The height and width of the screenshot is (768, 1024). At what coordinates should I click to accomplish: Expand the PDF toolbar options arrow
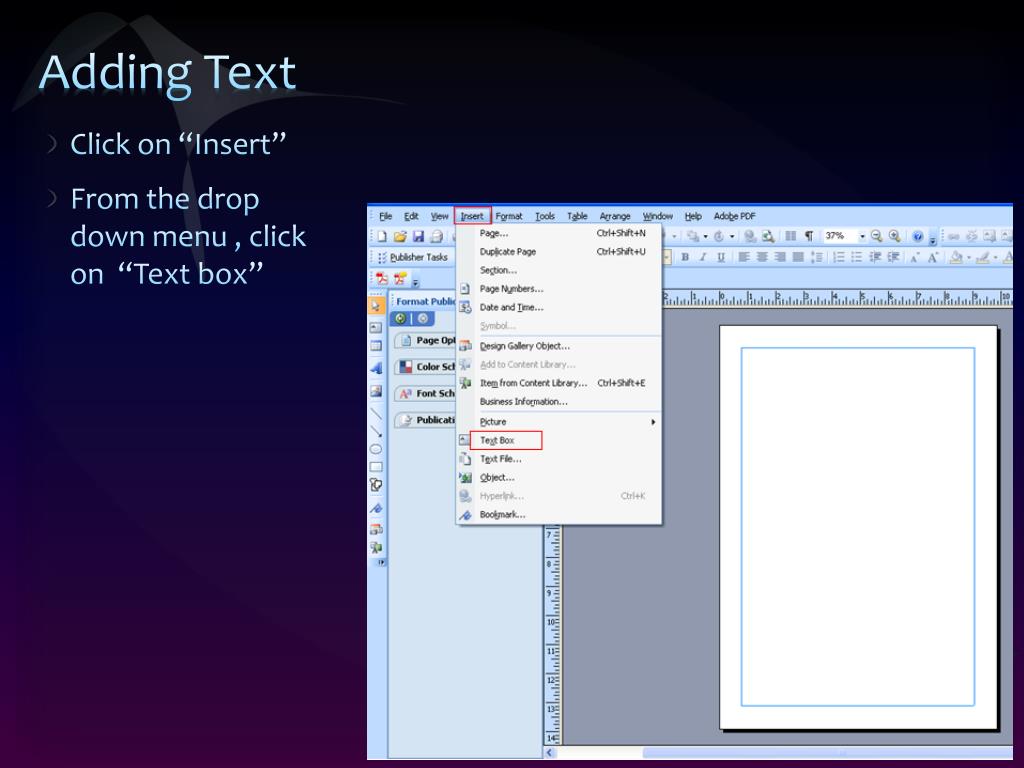coord(415,282)
